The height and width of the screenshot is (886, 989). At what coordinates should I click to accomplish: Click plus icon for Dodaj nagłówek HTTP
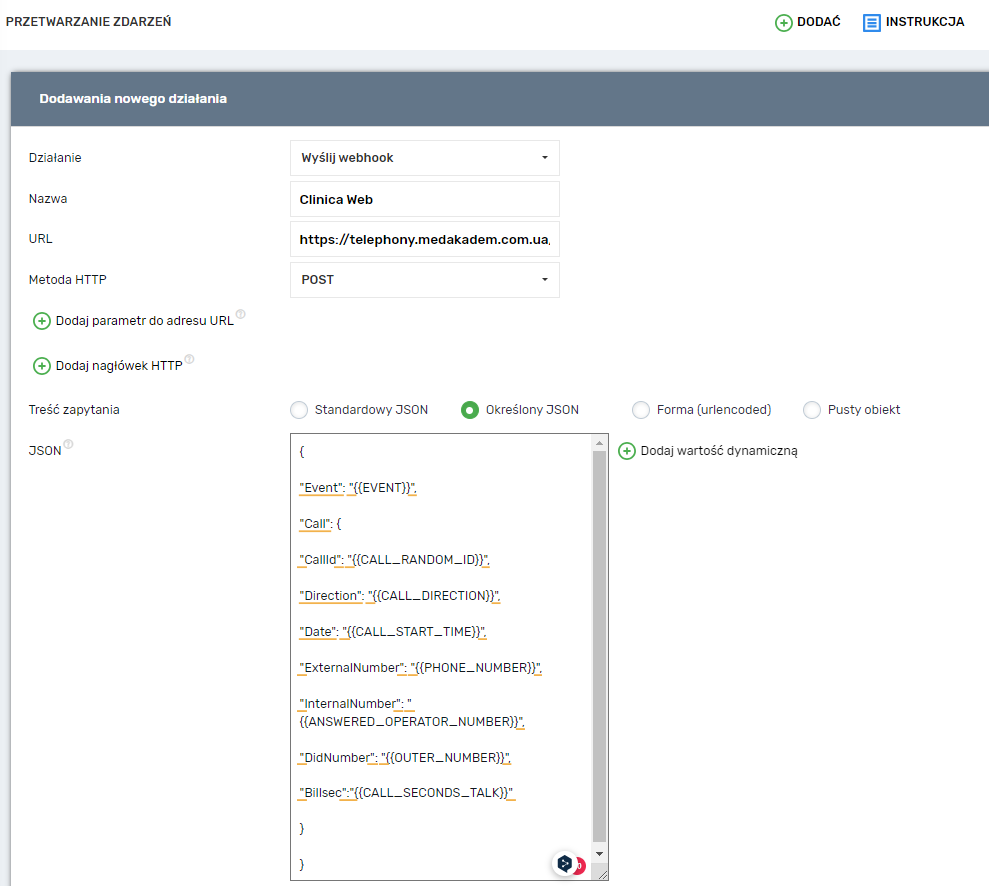[42, 366]
